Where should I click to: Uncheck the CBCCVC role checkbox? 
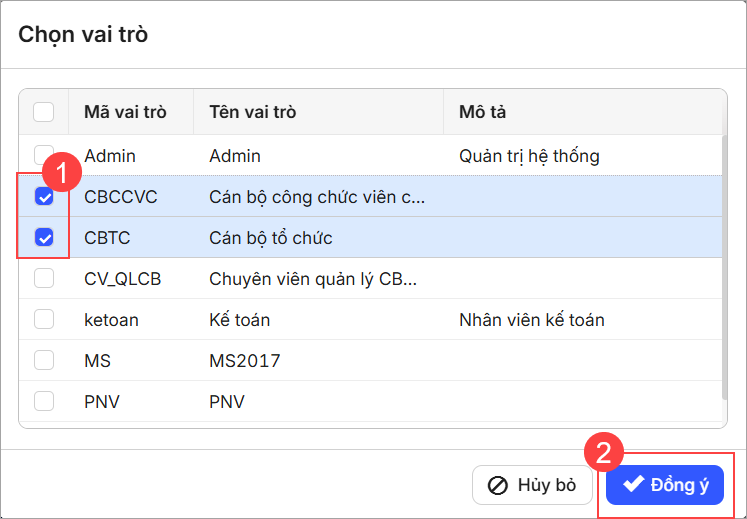click(44, 197)
